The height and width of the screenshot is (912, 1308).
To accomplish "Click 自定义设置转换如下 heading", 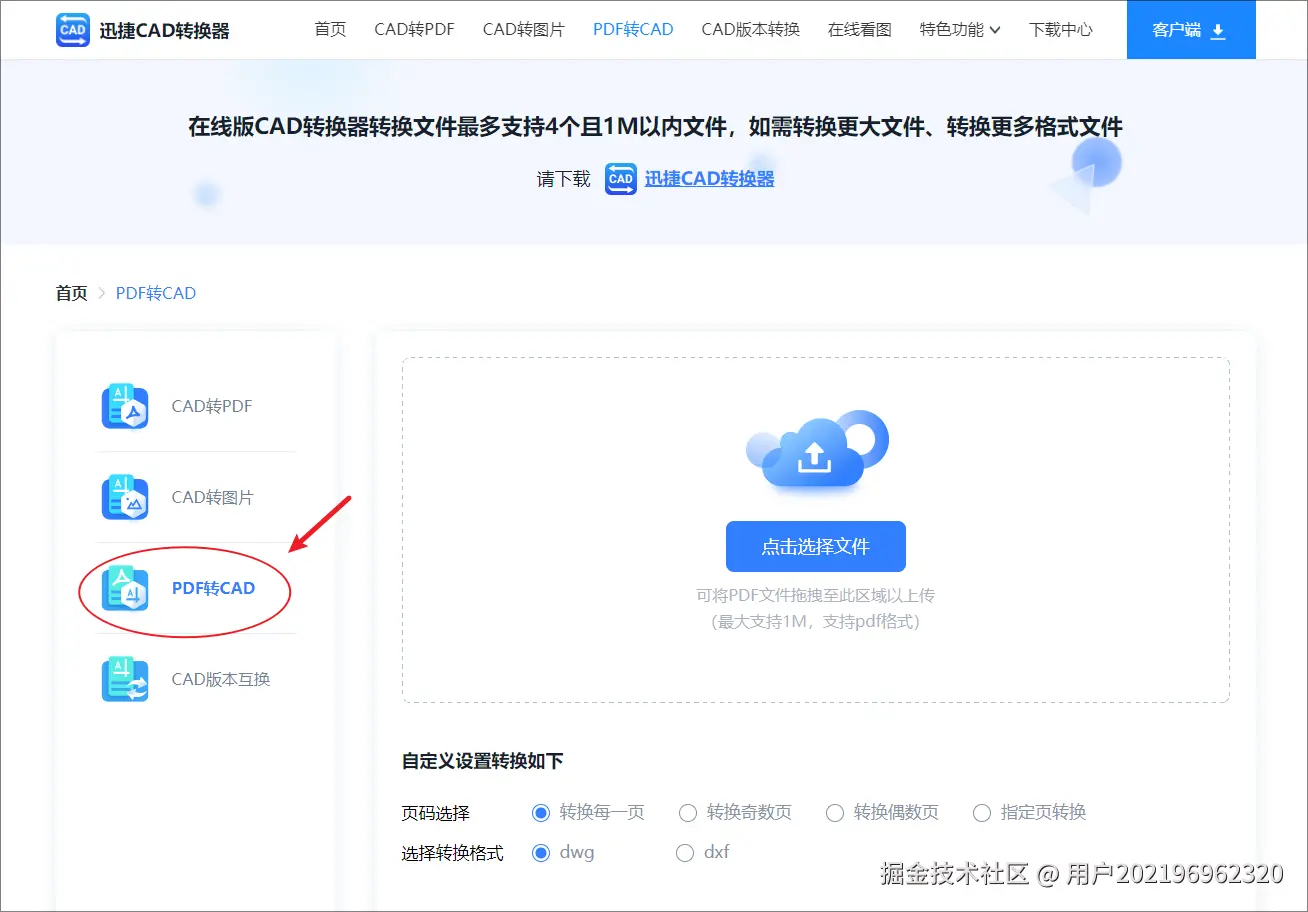I will (483, 761).
